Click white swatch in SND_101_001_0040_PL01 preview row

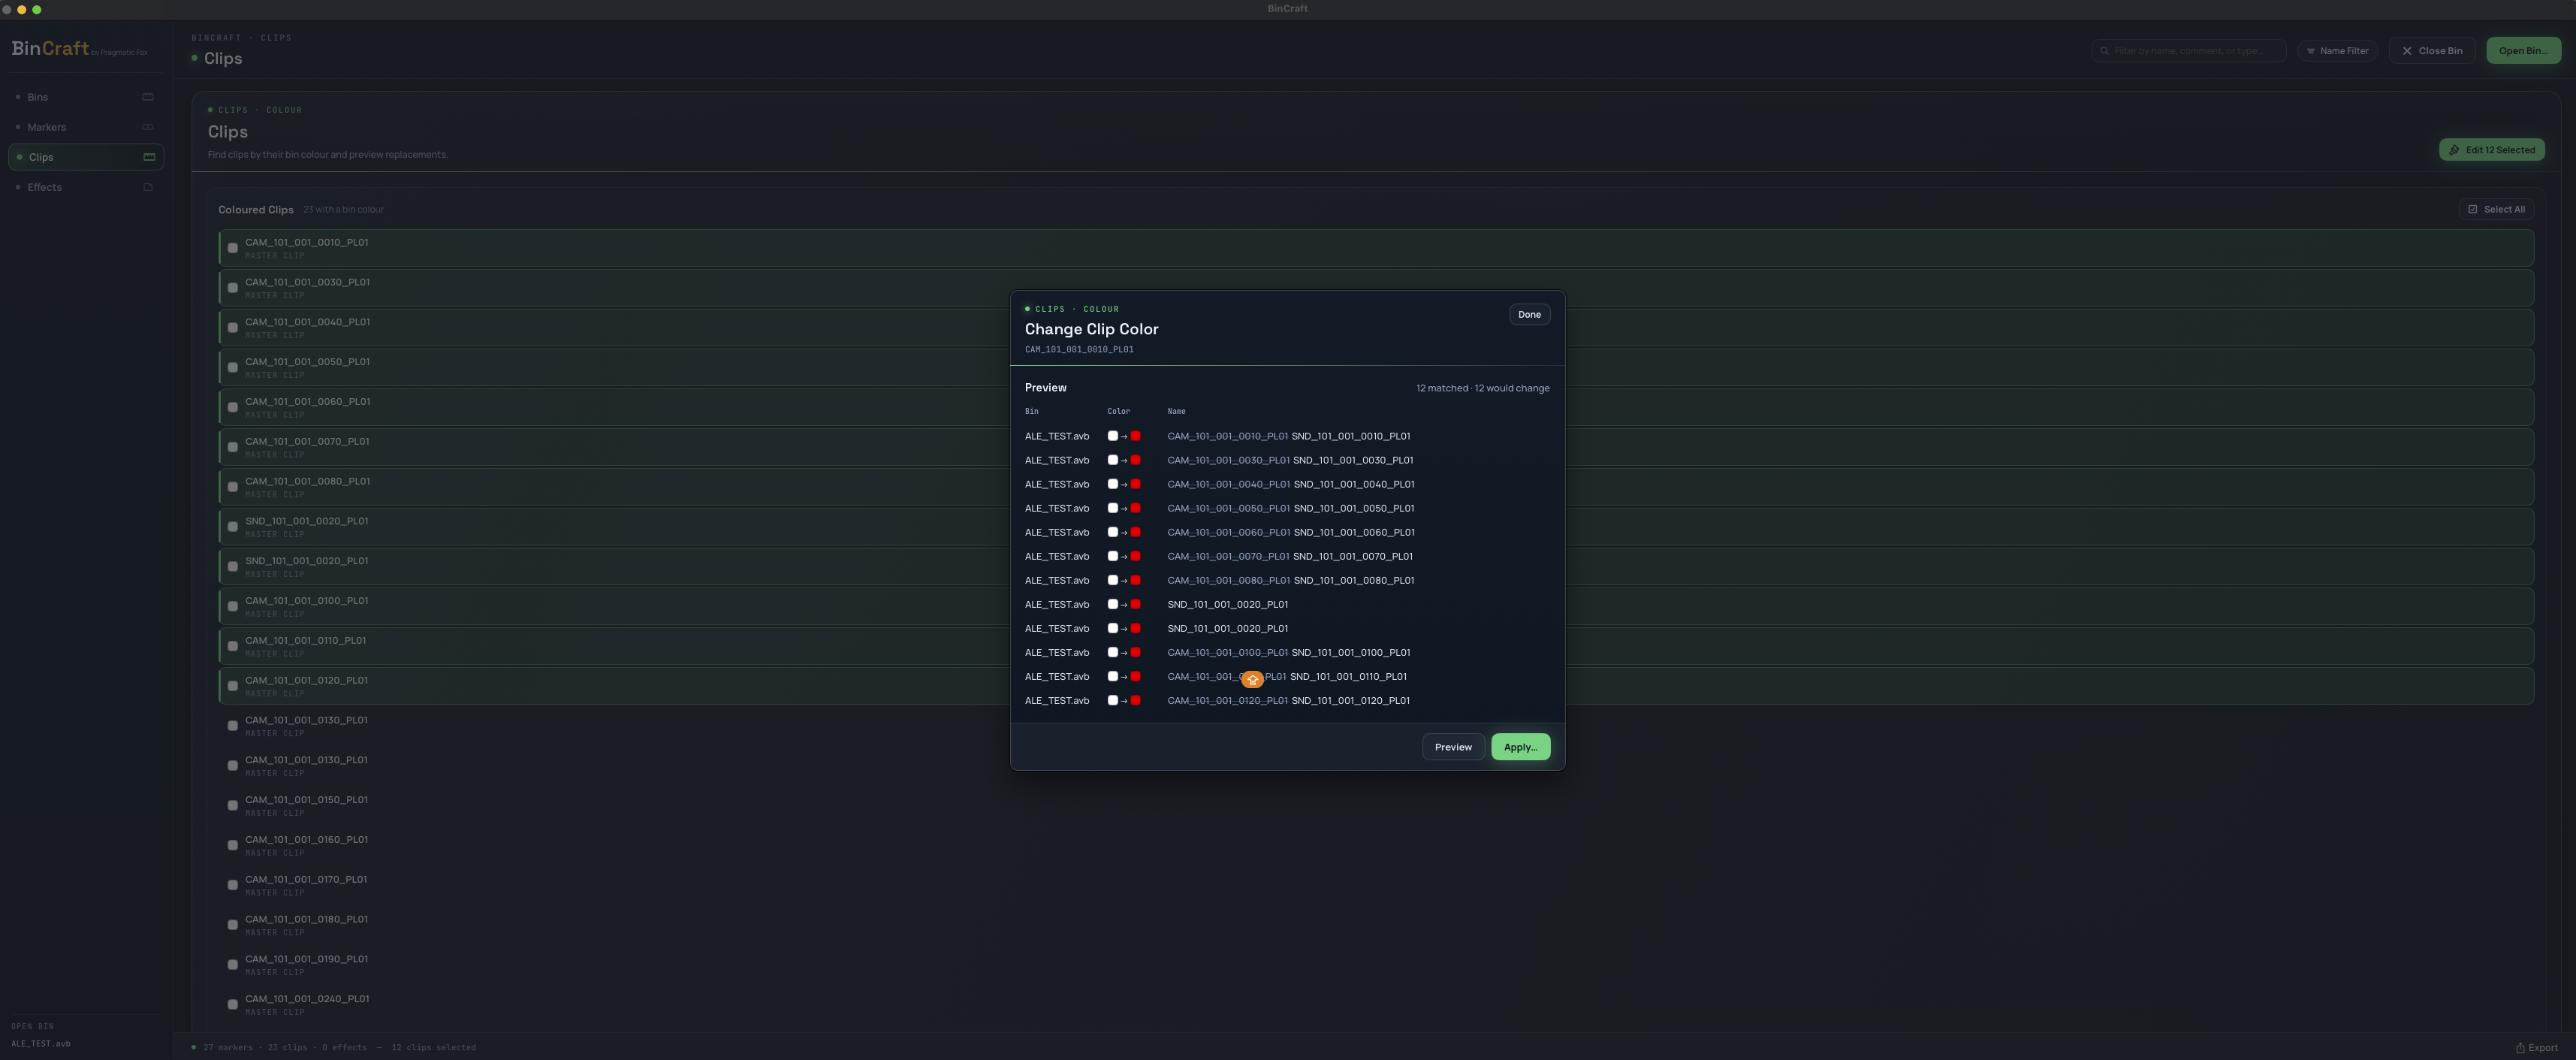point(1112,484)
